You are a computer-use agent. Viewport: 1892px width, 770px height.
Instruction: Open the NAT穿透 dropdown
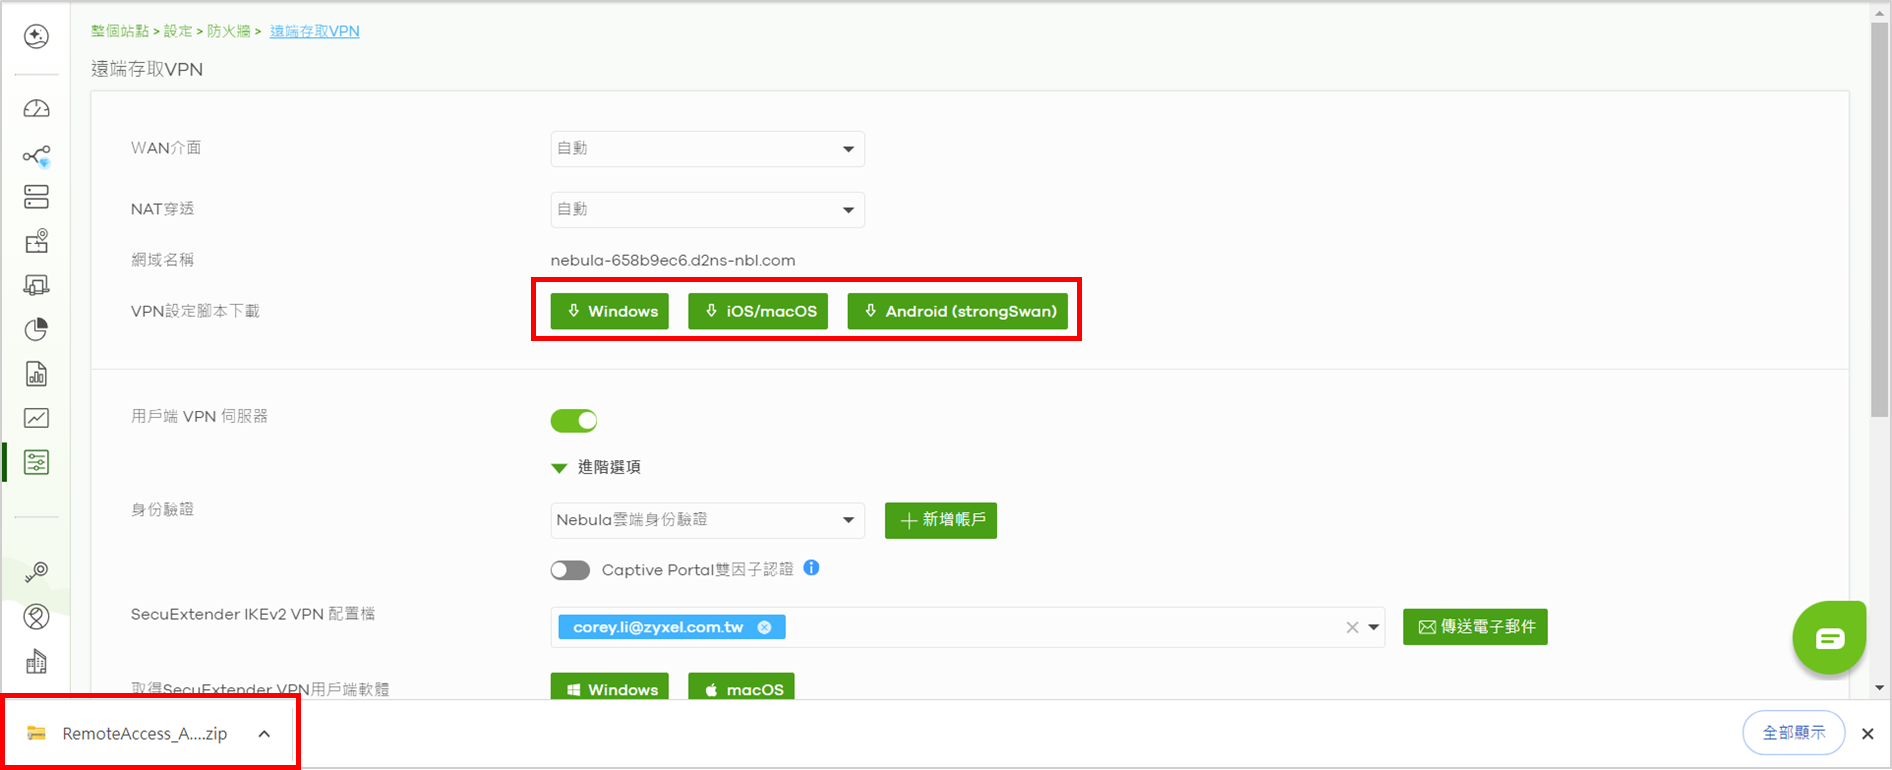[707, 210]
